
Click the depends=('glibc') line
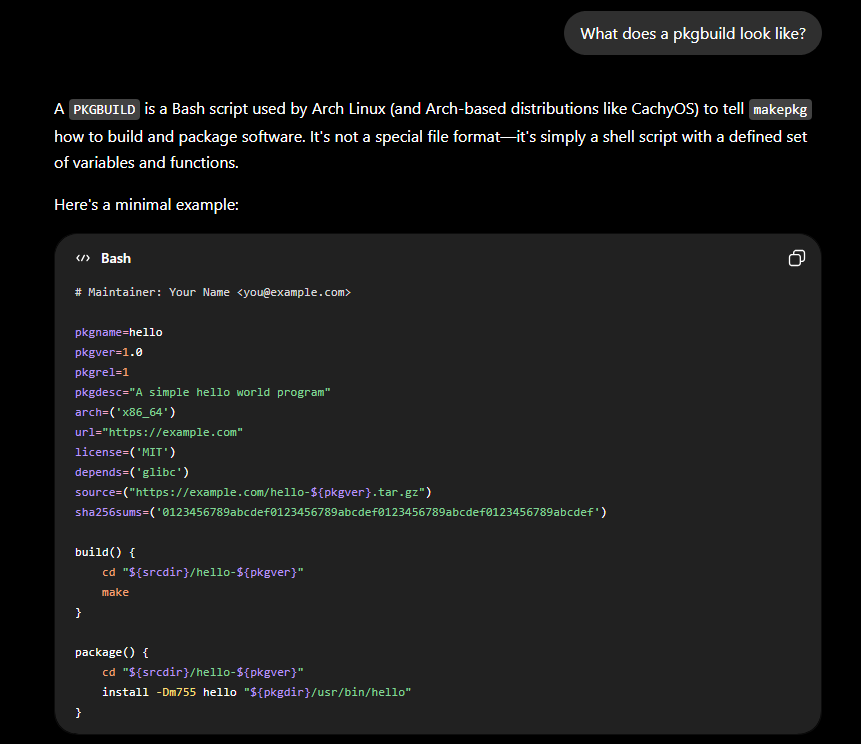point(132,472)
